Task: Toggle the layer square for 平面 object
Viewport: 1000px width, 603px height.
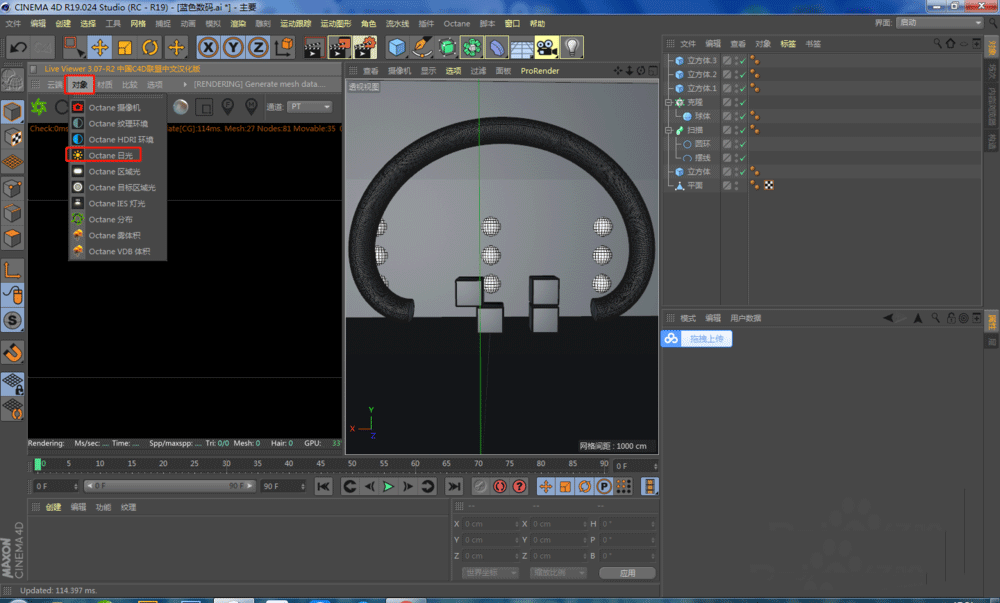Action: tap(727, 186)
